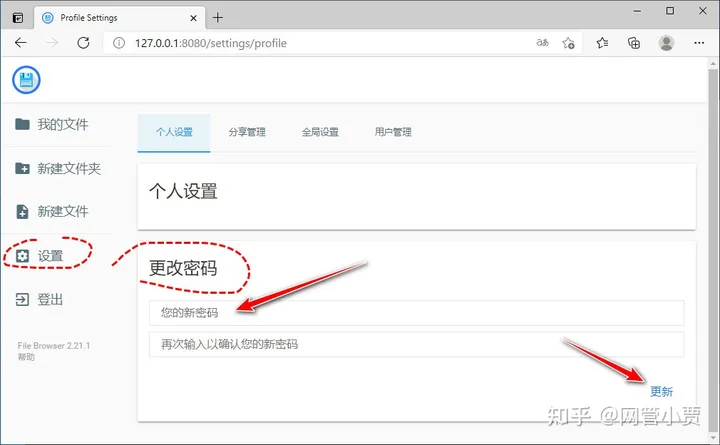Click the 更改密码 heading text
720x445 pixels.
183,268
